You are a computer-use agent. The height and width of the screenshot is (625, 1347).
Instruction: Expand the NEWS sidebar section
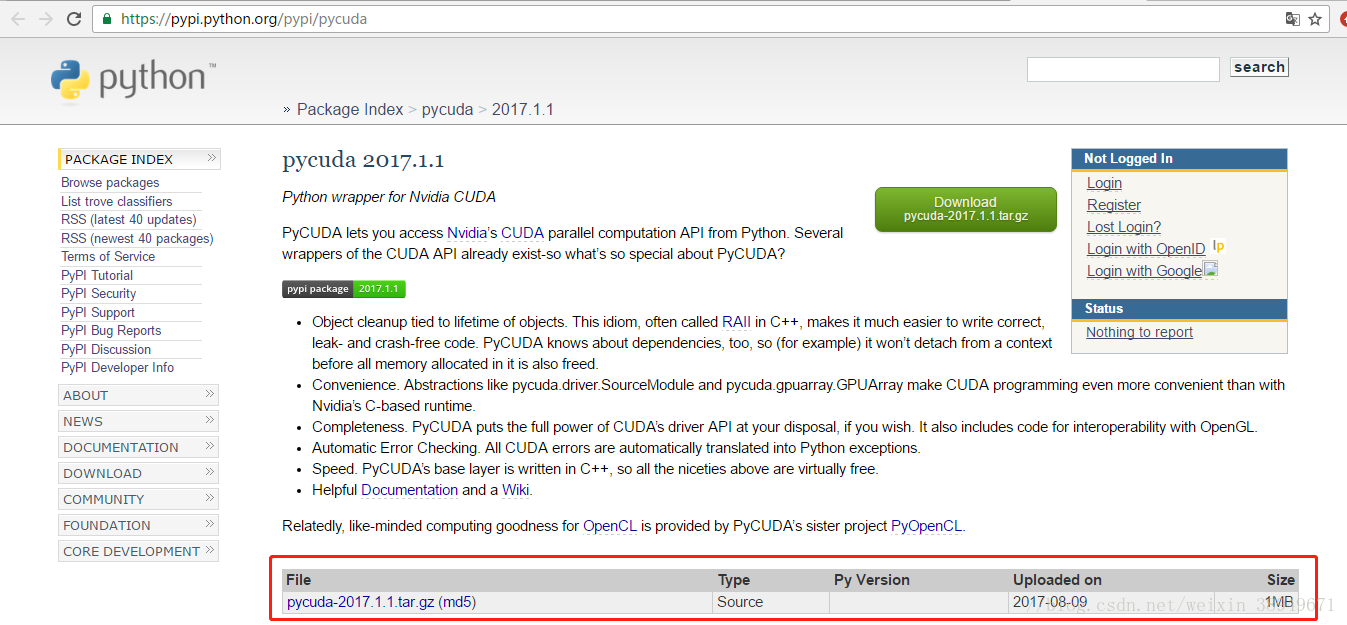click(x=139, y=421)
